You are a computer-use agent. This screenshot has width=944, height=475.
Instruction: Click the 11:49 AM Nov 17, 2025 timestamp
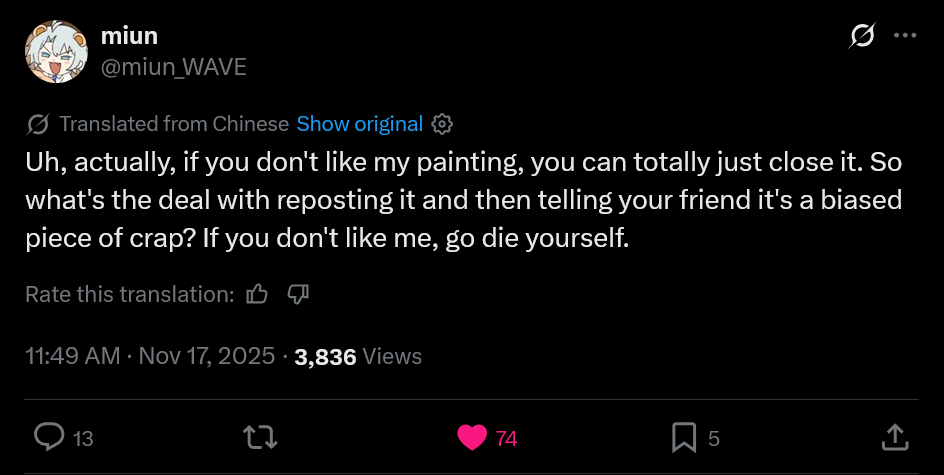(150, 356)
